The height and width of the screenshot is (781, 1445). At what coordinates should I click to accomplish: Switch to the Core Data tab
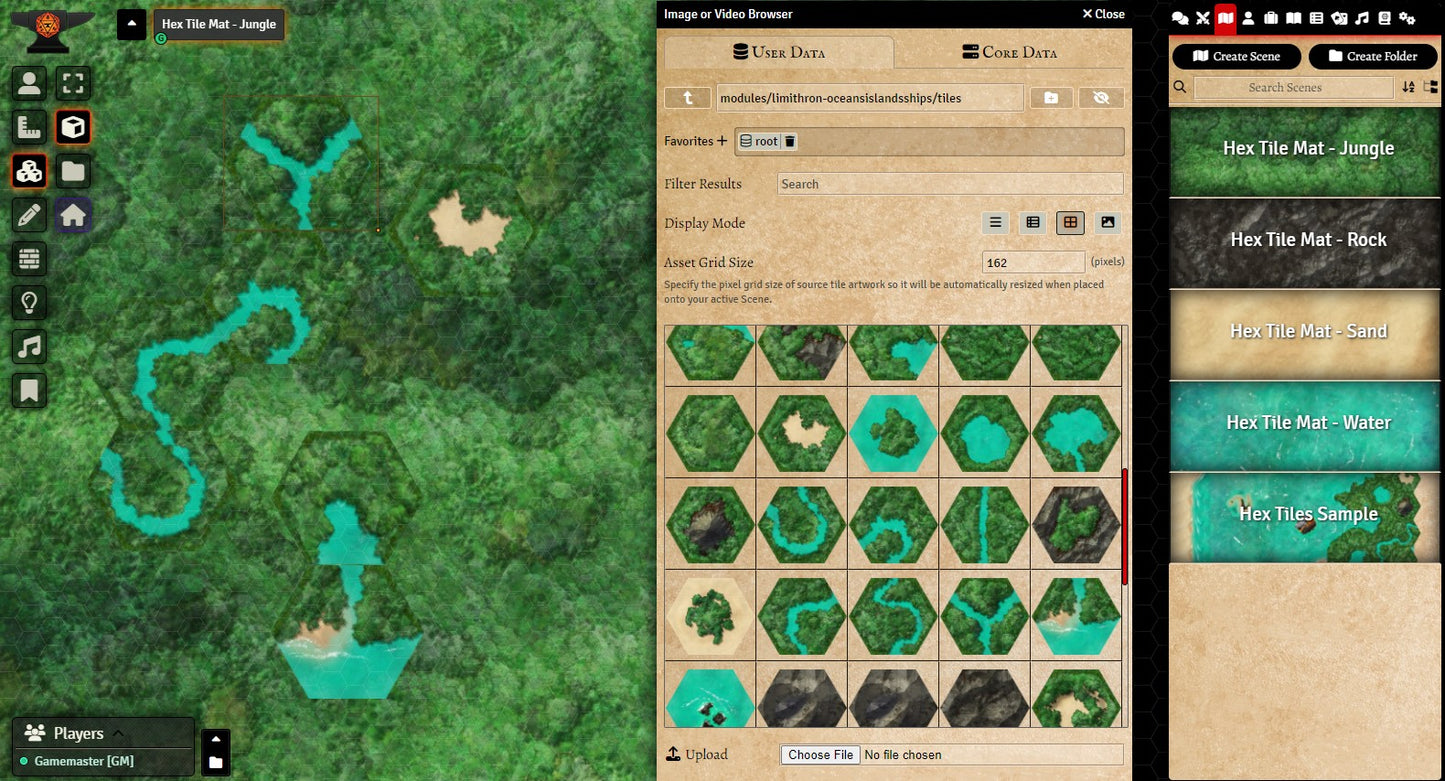1009,52
